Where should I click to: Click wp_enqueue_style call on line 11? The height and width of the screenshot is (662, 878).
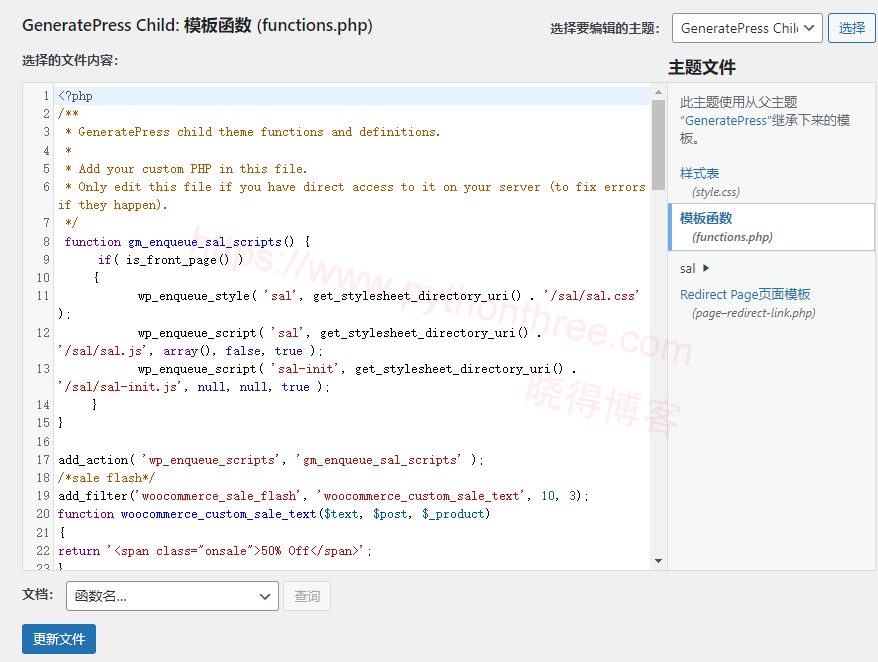(194, 296)
